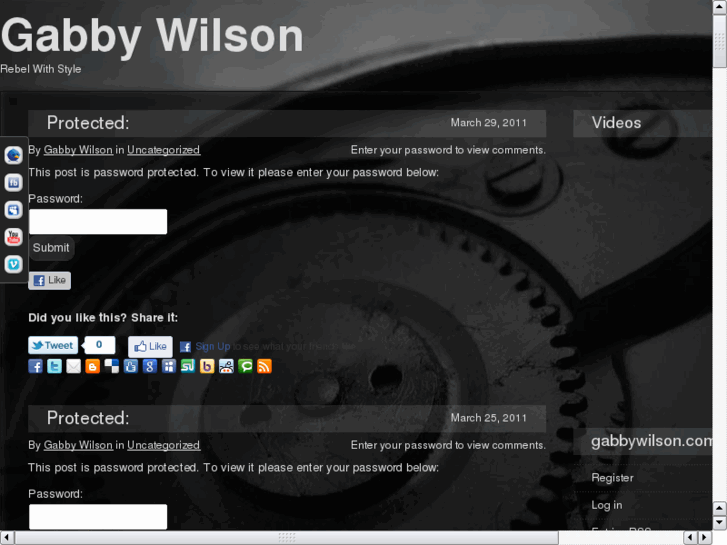This screenshot has height=545, width=727.
Task: Click the Gabby Wilson site title
Action: [x=152, y=36]
